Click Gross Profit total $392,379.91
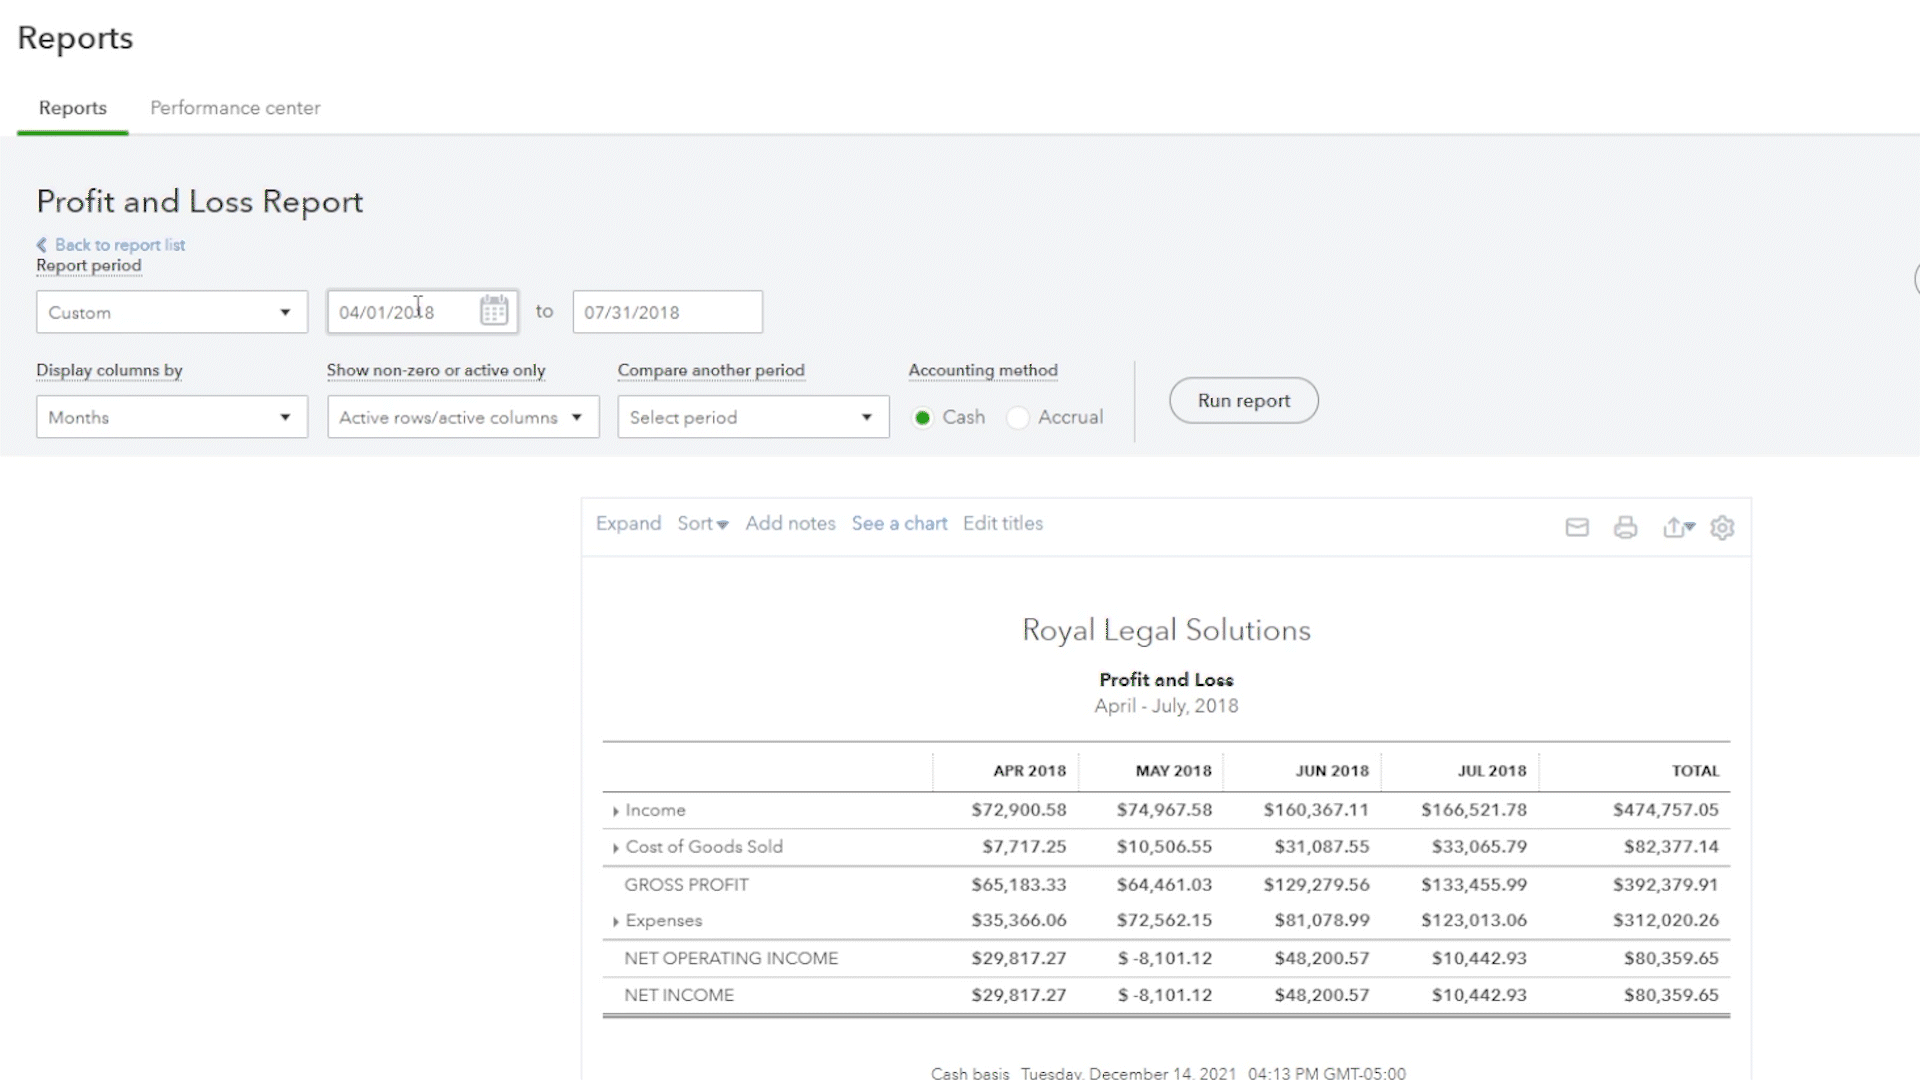 click(x=1665, y=885)
